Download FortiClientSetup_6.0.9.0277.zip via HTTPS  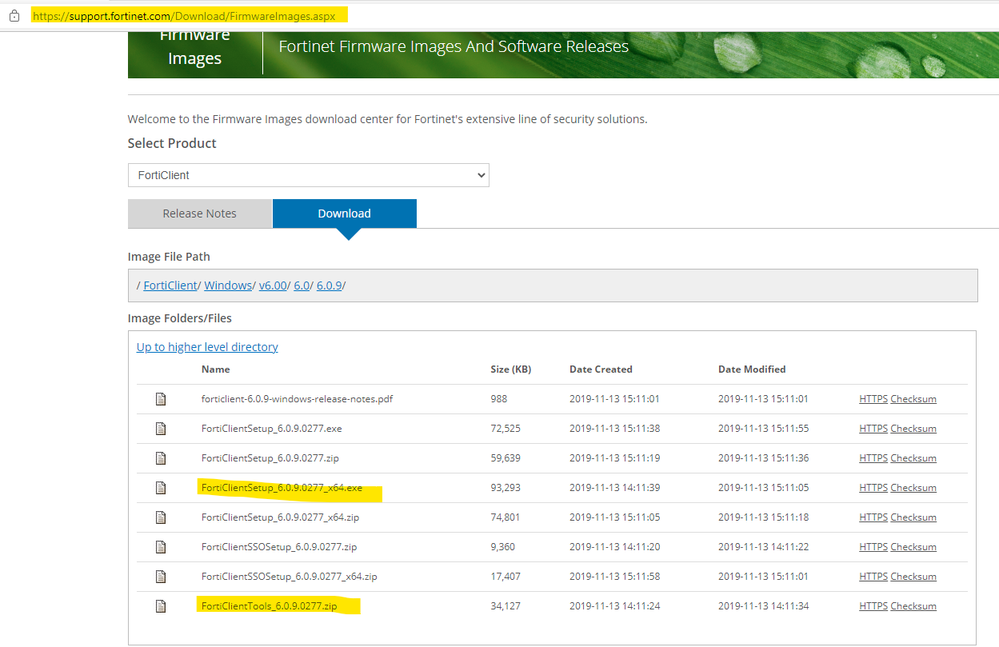(x=873, y=459)
